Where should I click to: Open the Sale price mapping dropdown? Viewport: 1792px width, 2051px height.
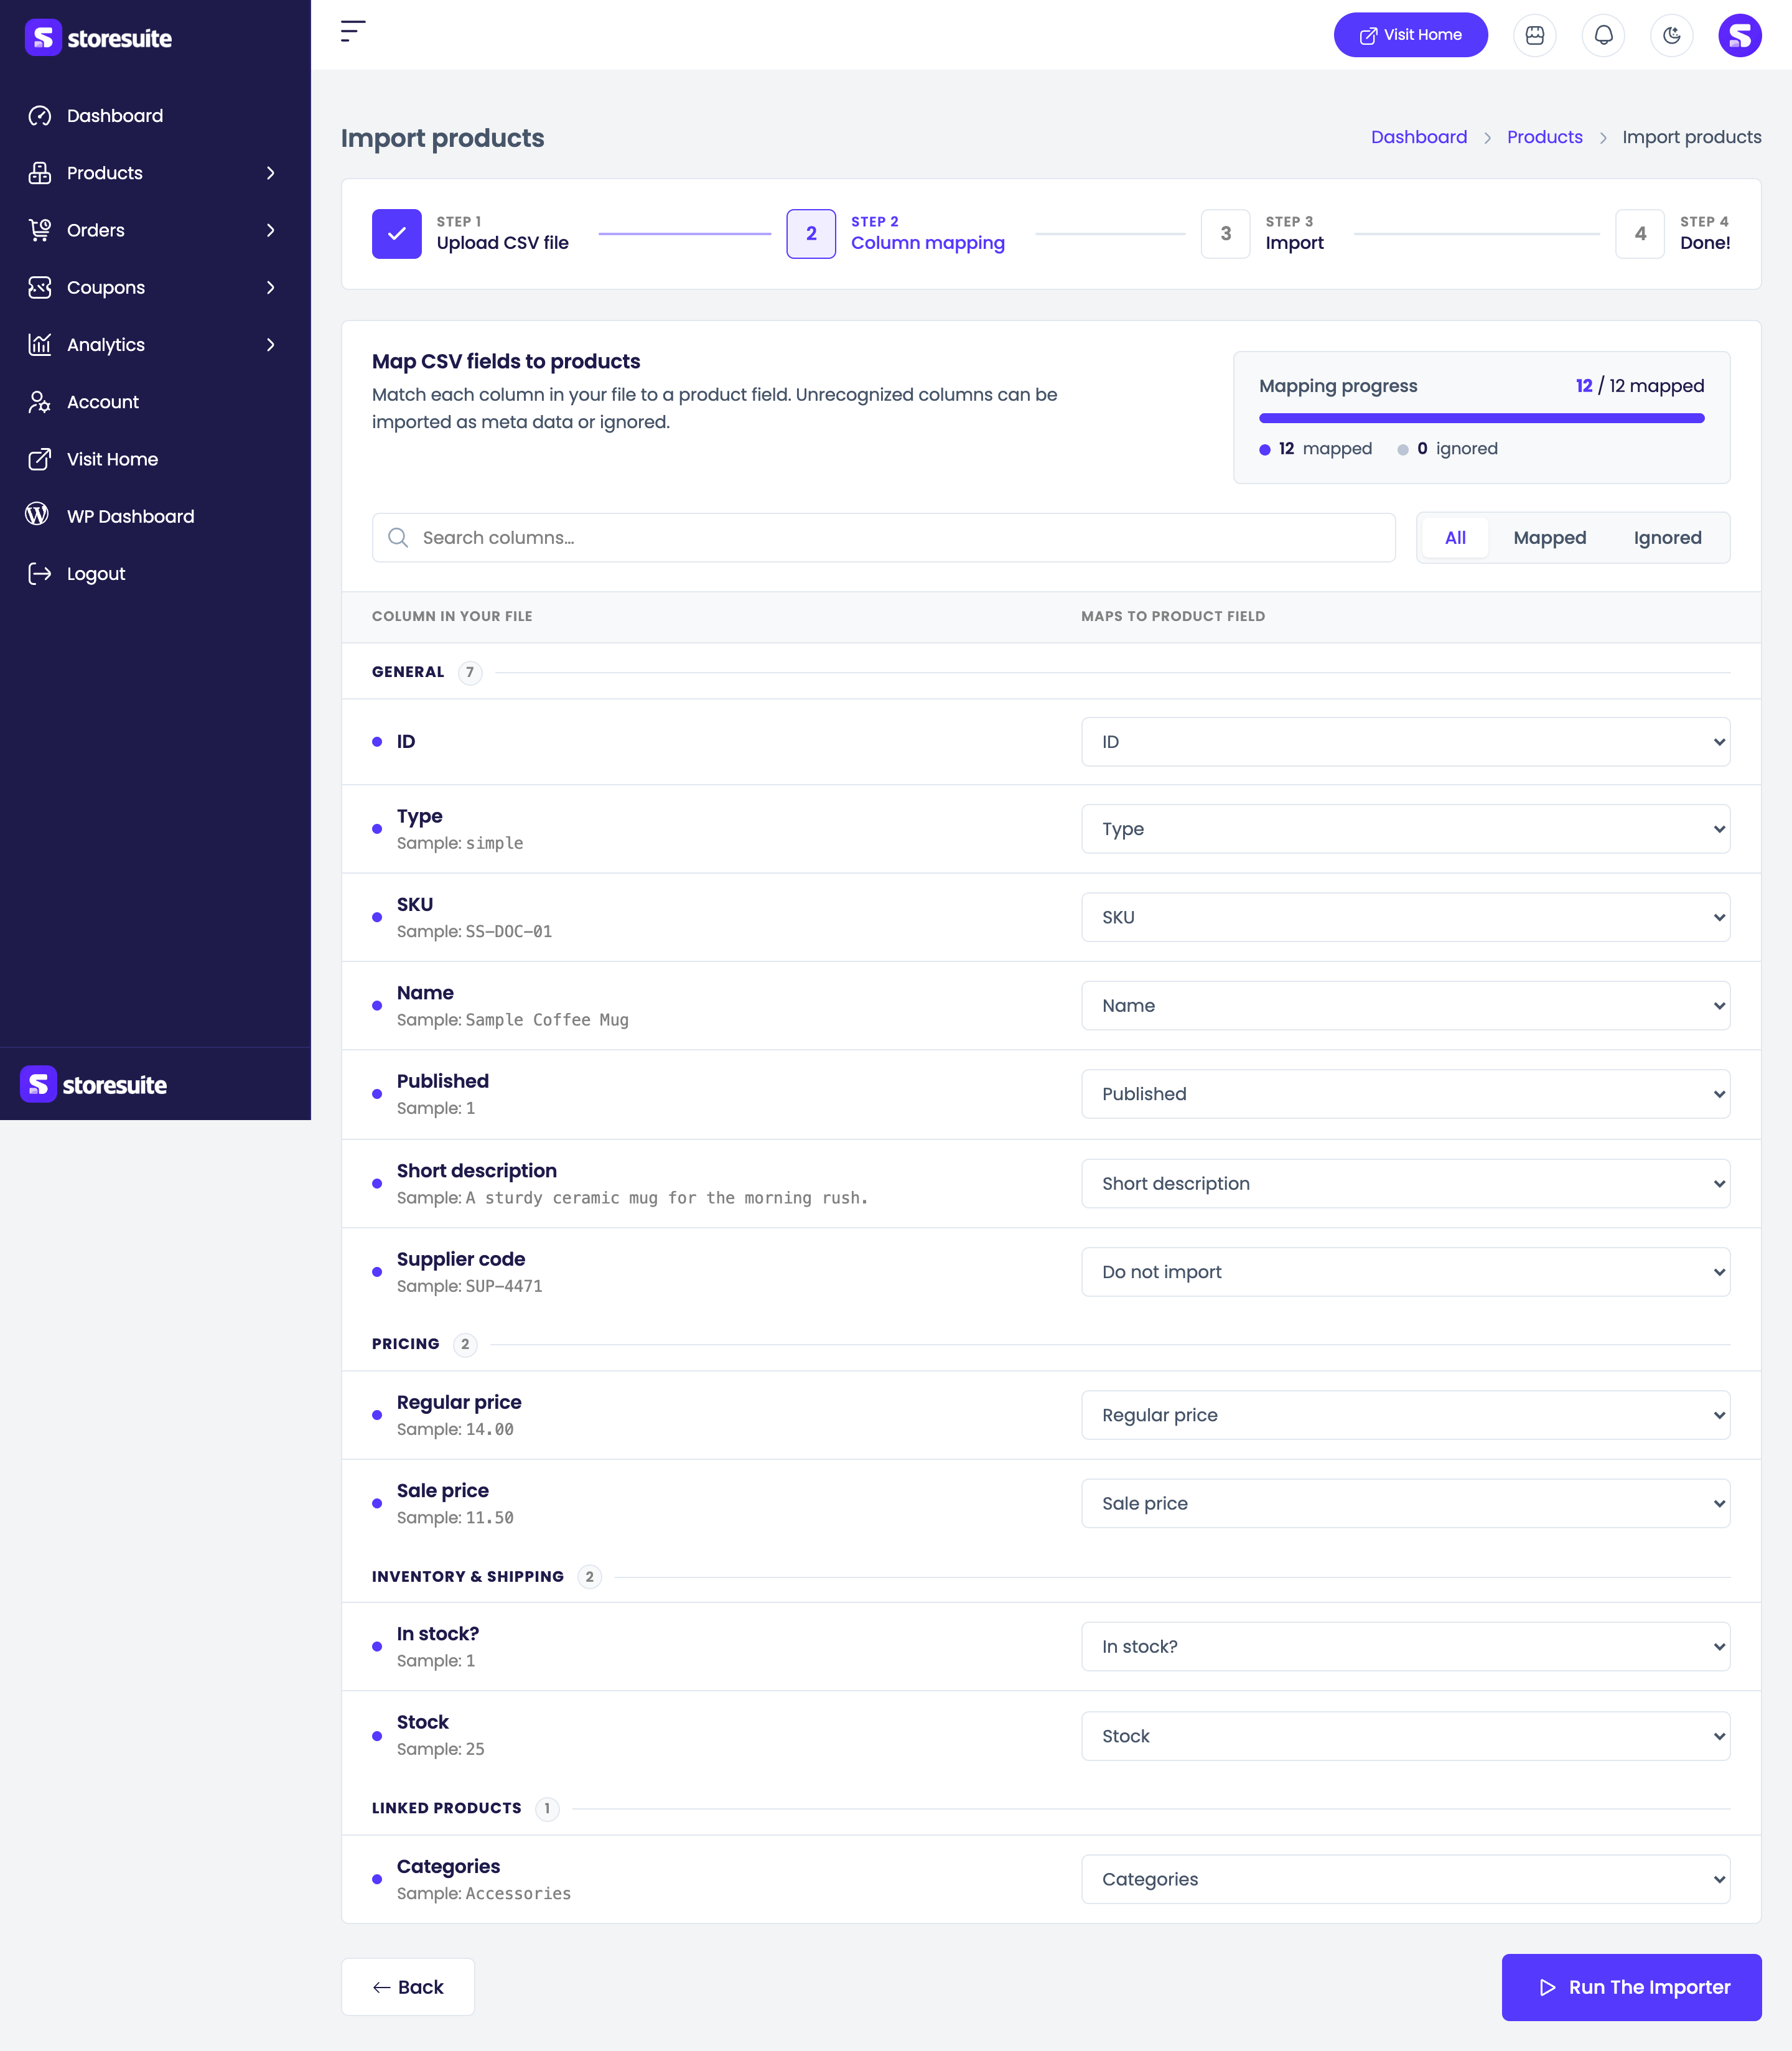[1405, 1503]
